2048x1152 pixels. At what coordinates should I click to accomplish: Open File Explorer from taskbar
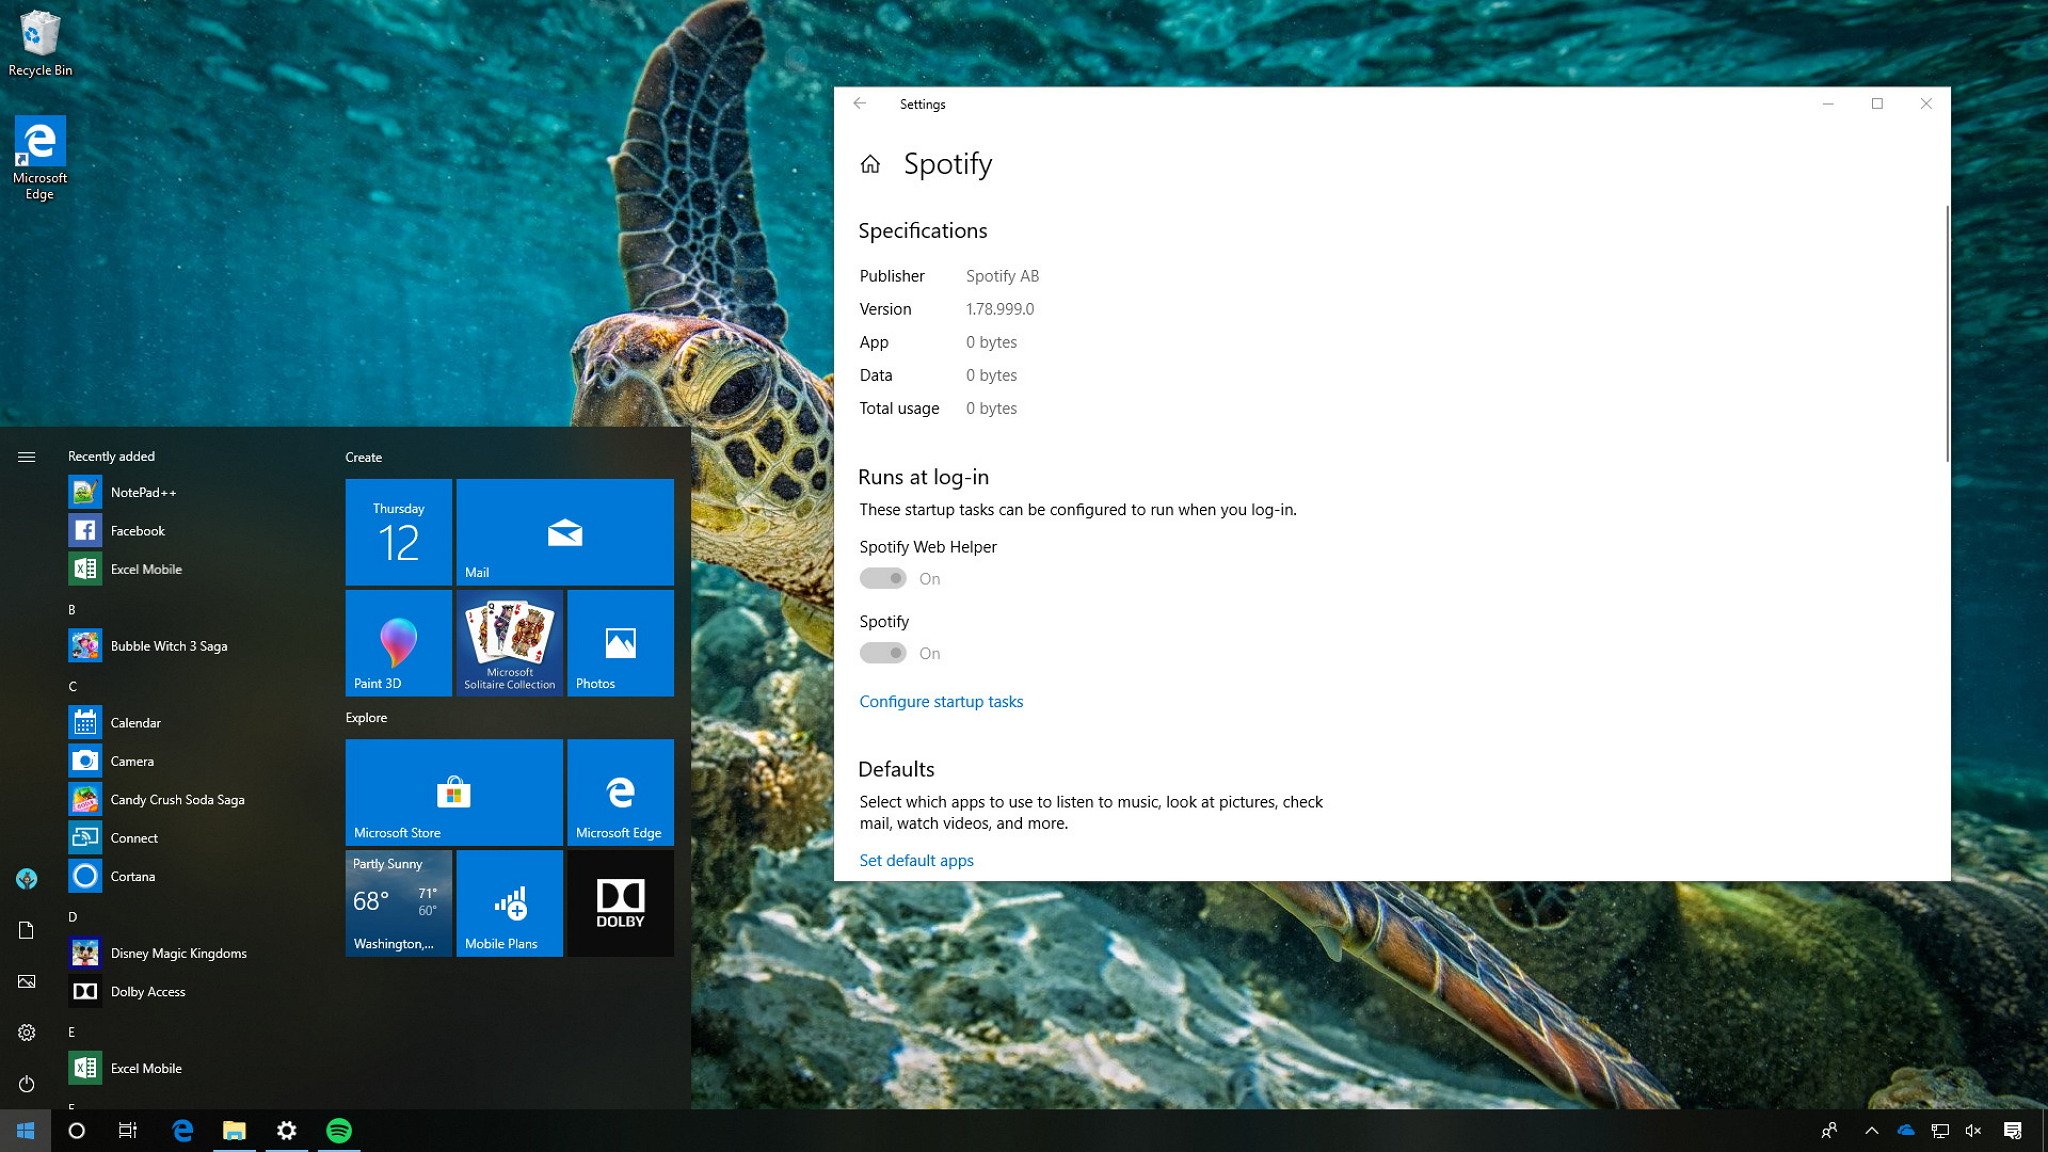(233, 1129)
